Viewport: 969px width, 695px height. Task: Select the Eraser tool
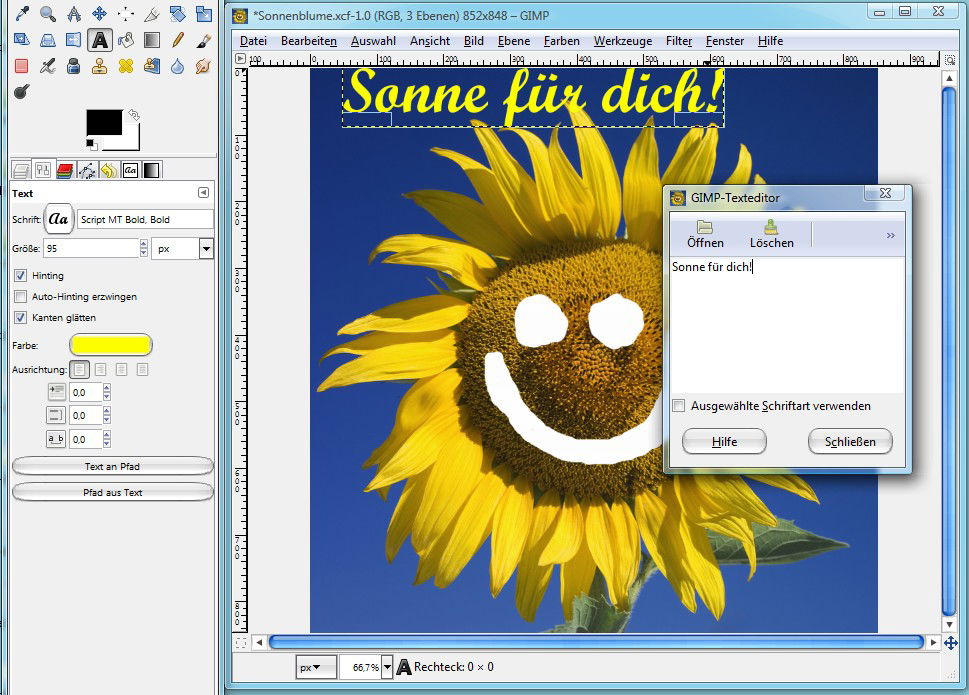coord(22,66)
